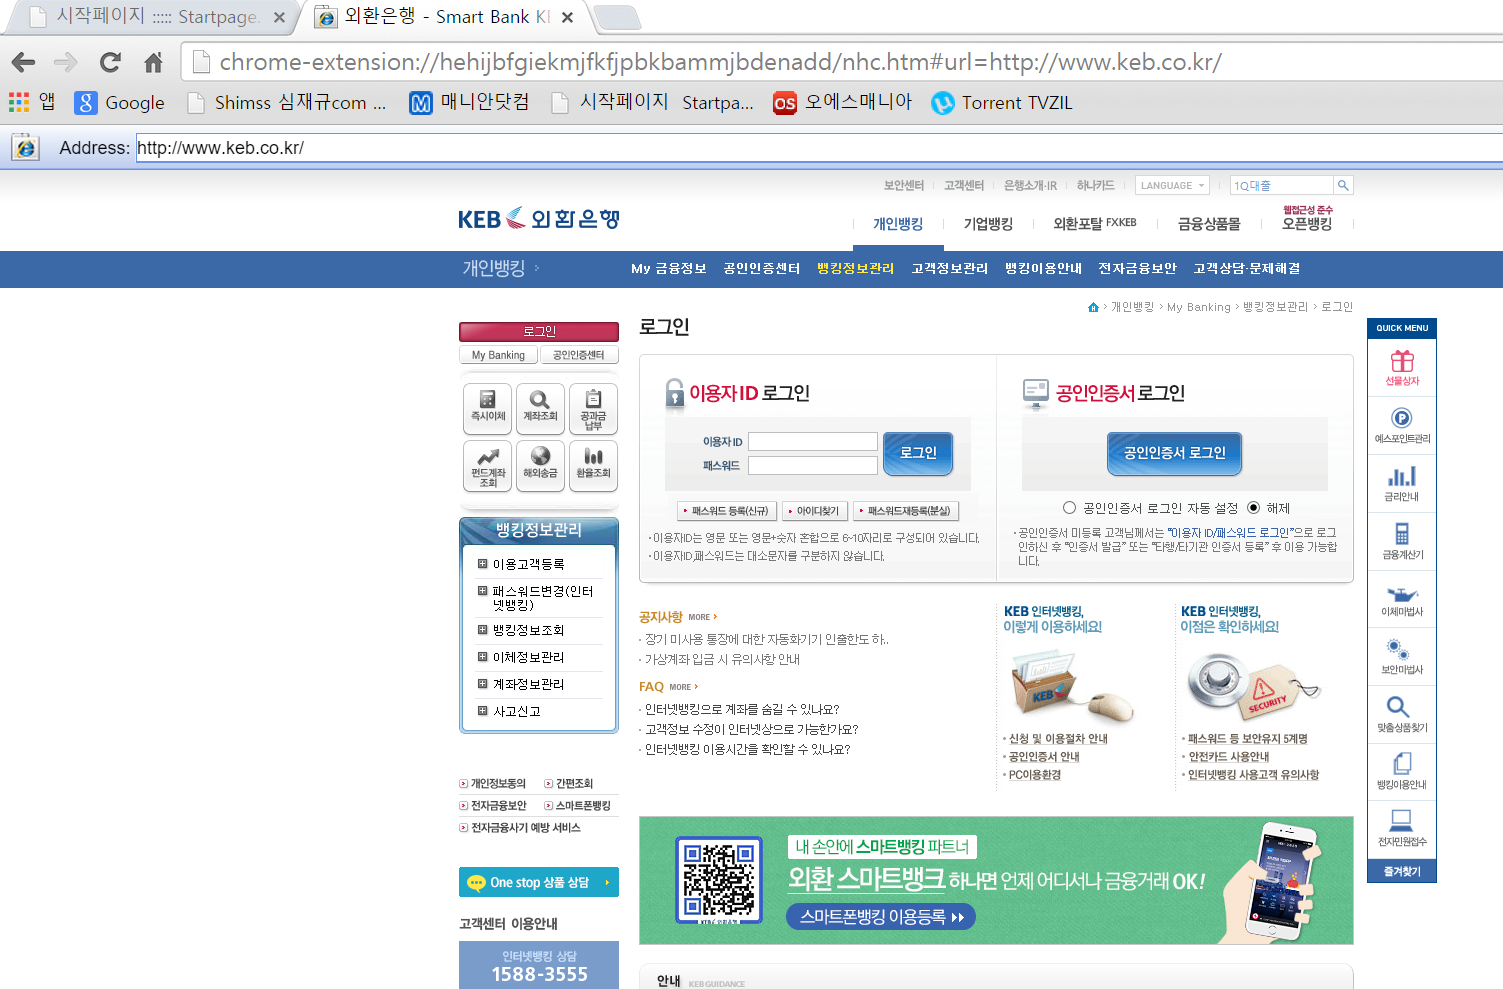This screenshot has height=989, width=1503.
Task: Select the 해제 radio button
Action: pos(1253,508)
